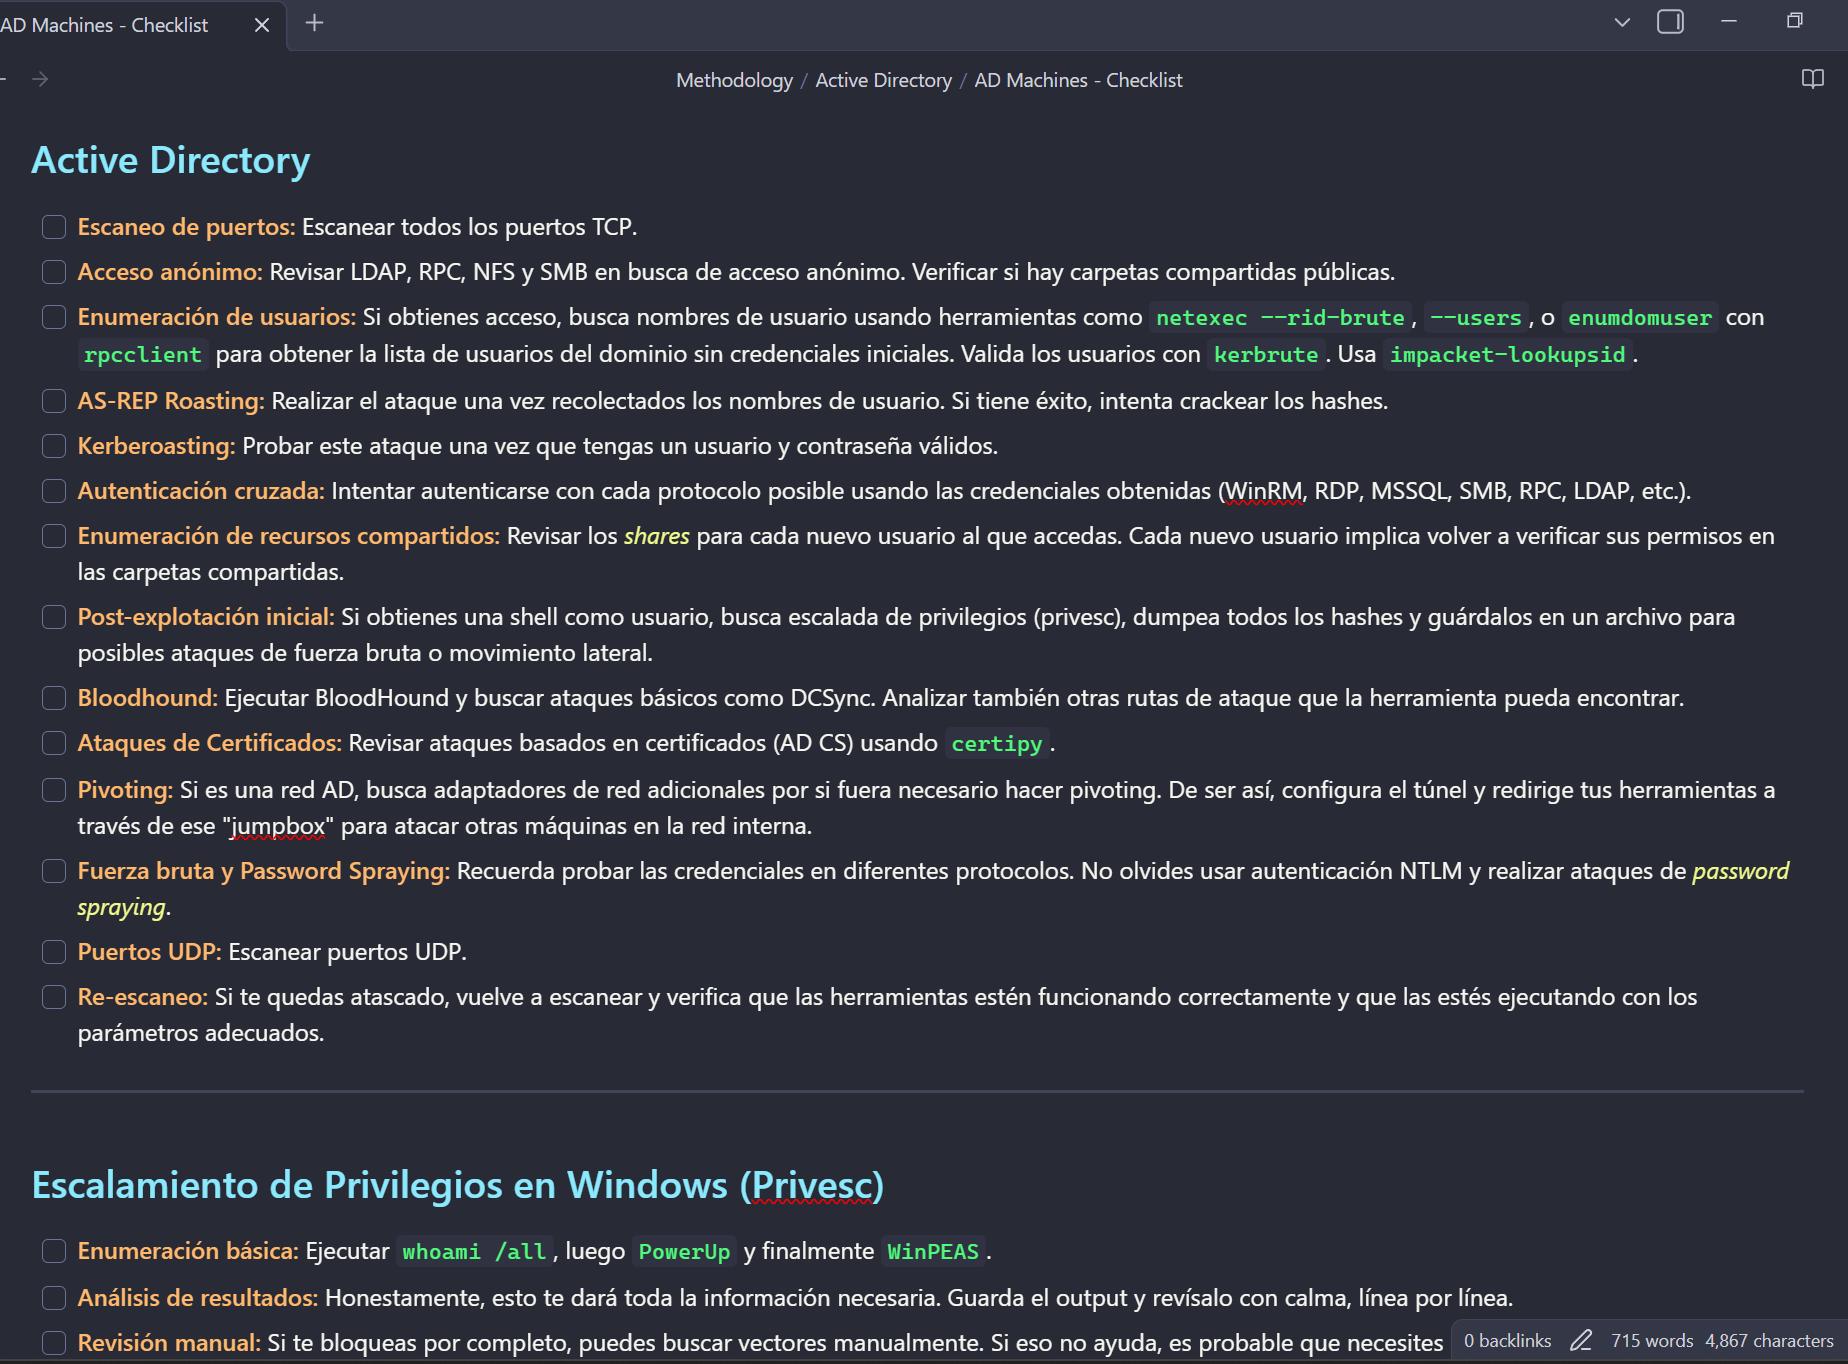Minimize the application window

(x=1729, y=21)
